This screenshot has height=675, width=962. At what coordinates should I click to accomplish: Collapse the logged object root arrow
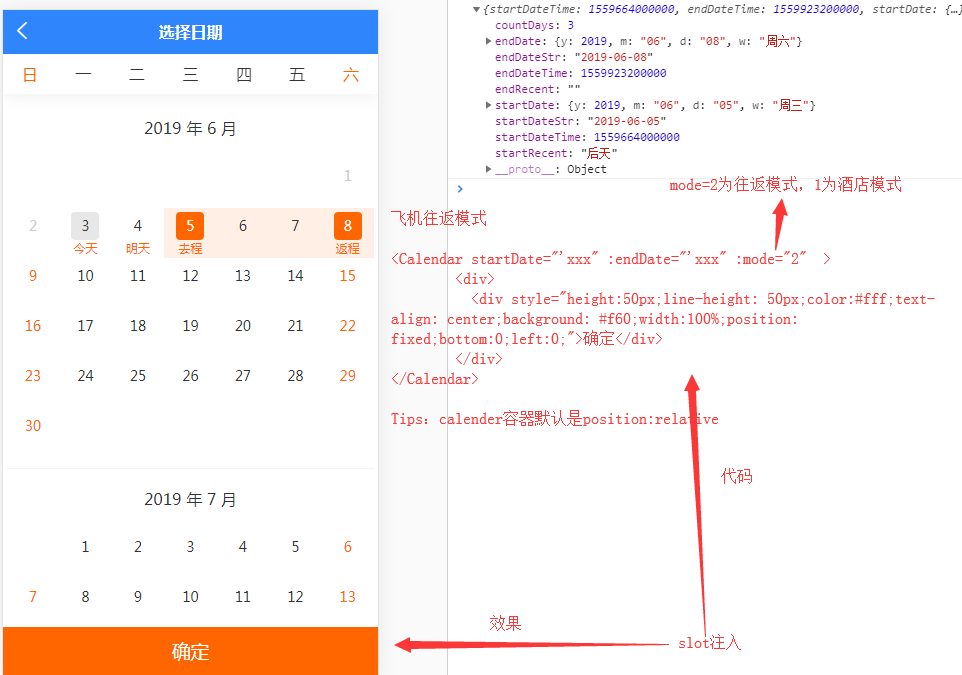476,9
